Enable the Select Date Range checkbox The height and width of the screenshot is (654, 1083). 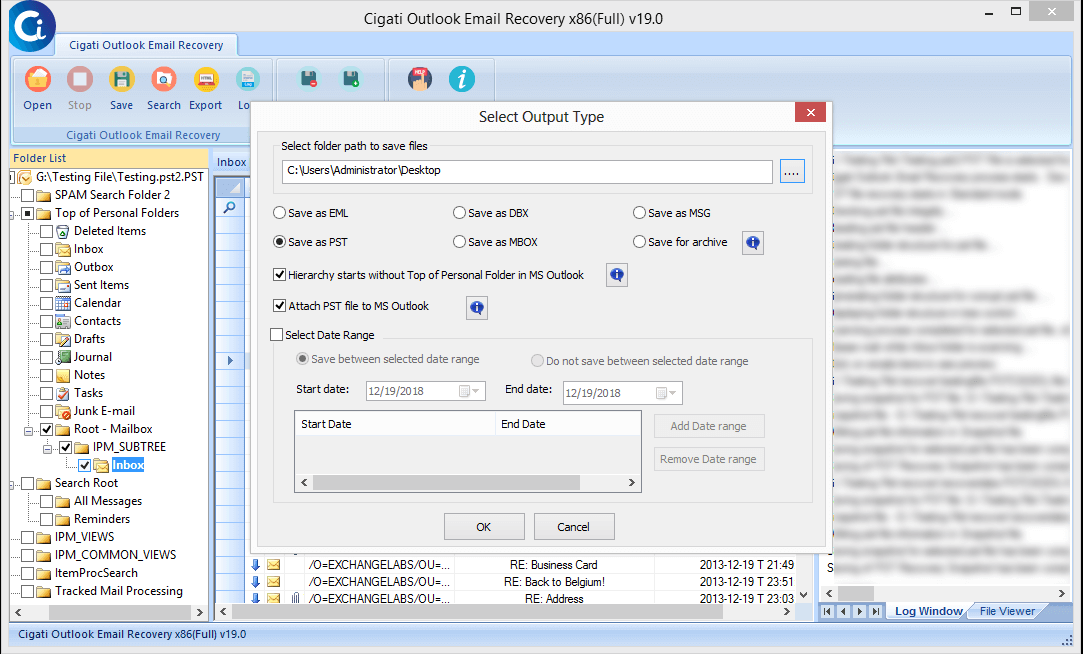click(277, 334)
